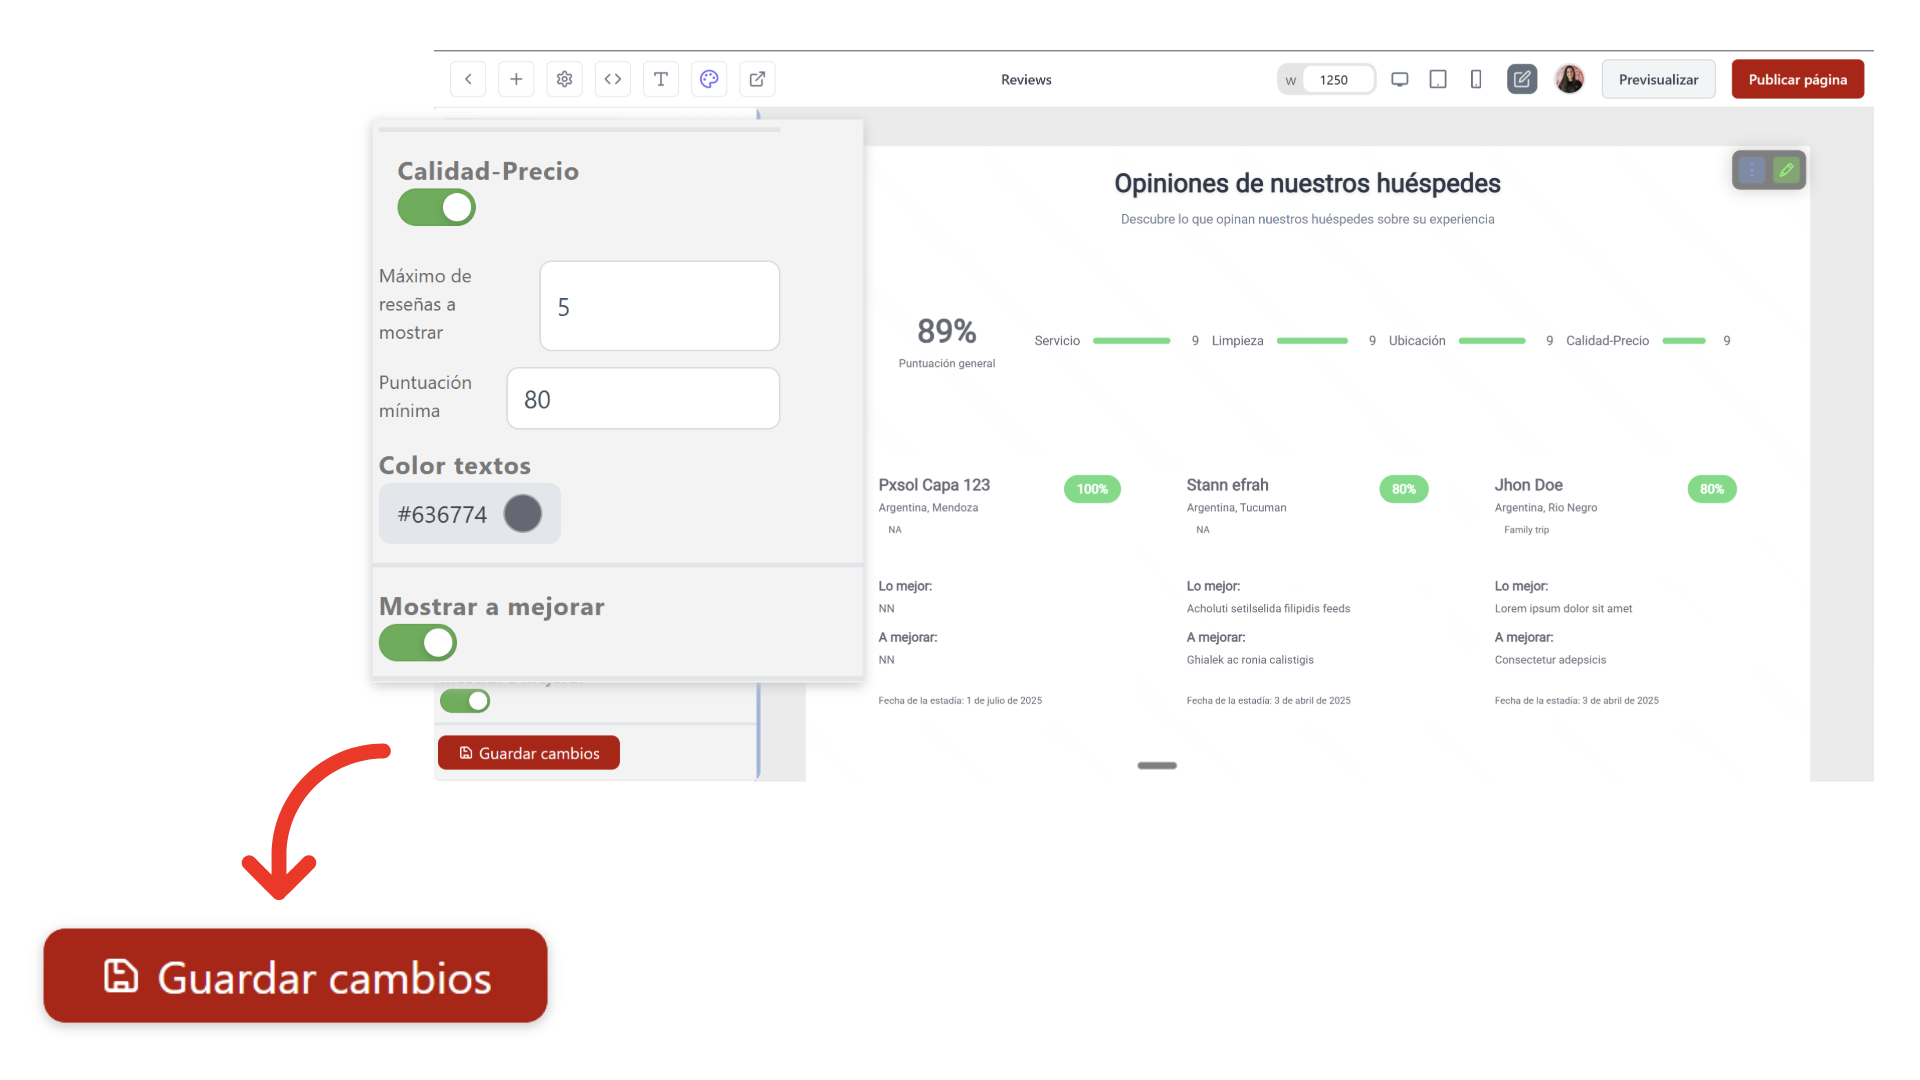1920x1080 pixels.
Task: Click the back arrow icon in toolbar
Action: 468,79
